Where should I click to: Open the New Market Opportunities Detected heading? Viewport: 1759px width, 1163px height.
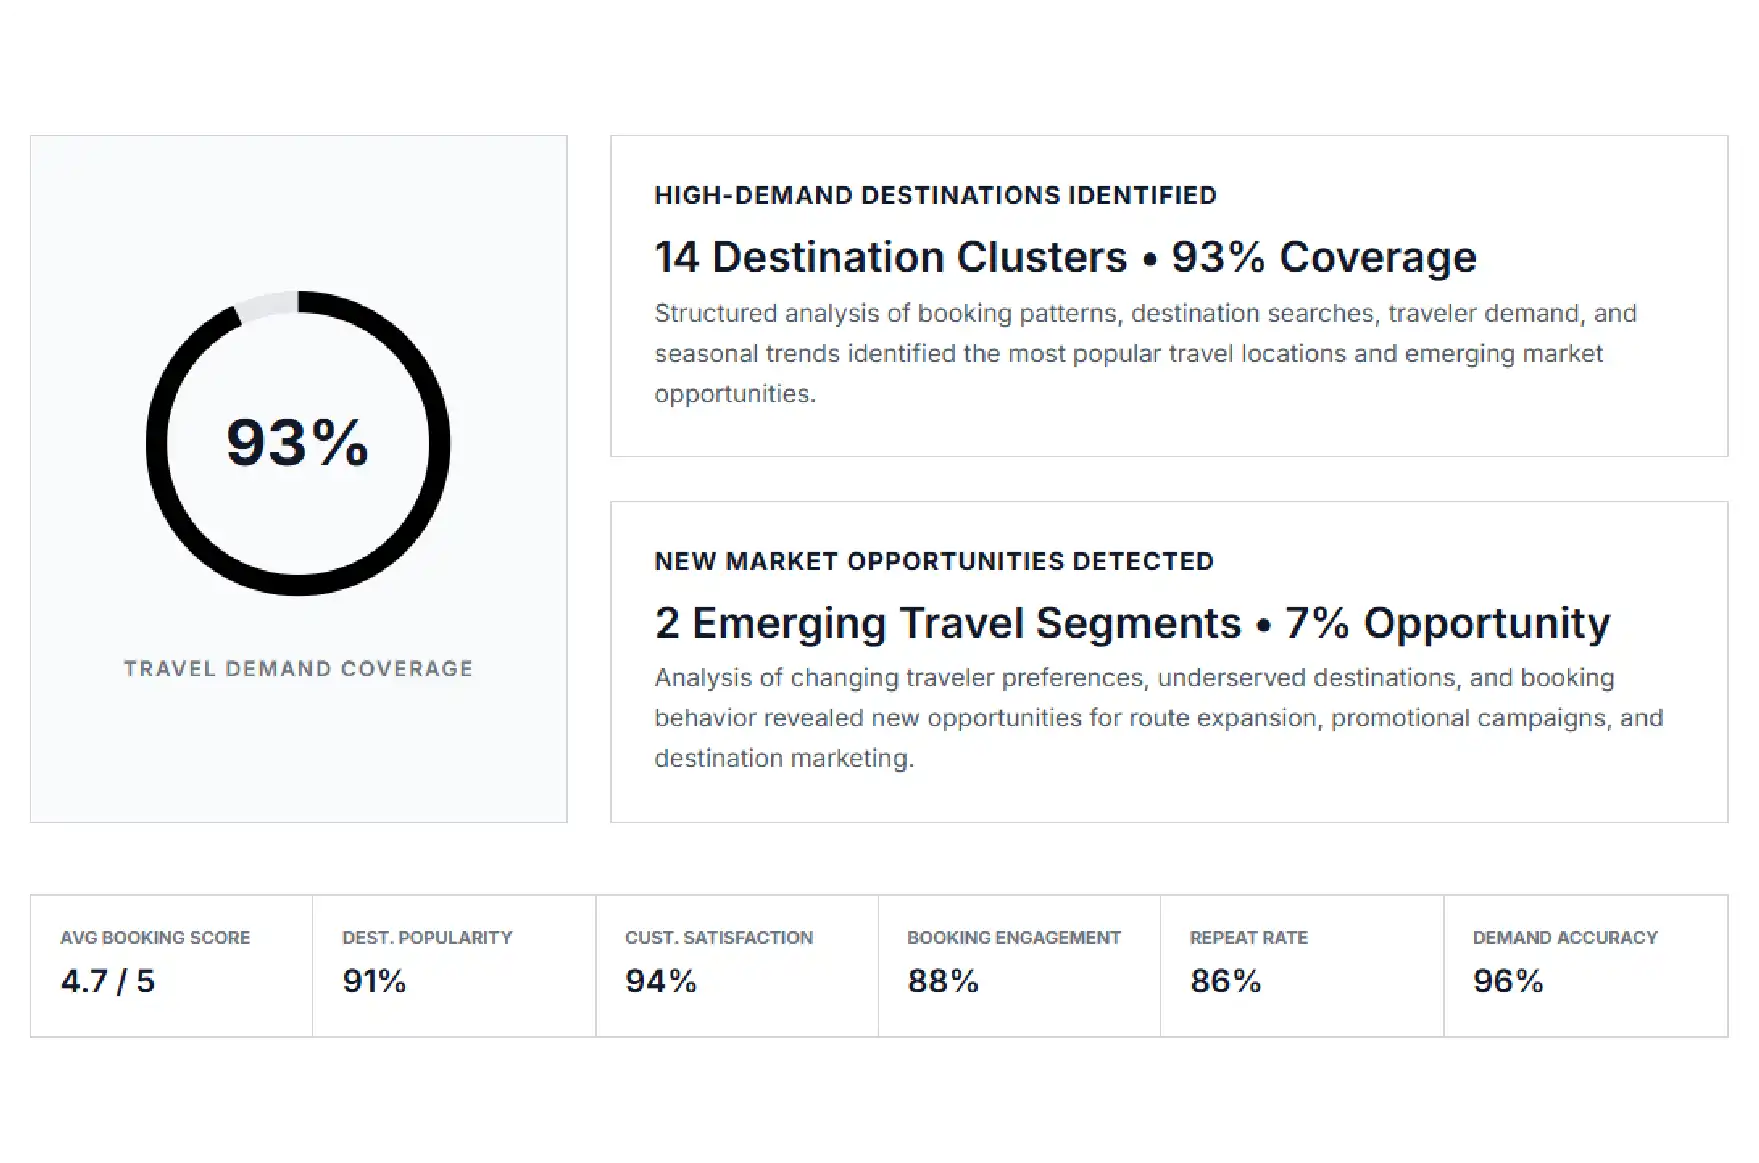[934, 561]
